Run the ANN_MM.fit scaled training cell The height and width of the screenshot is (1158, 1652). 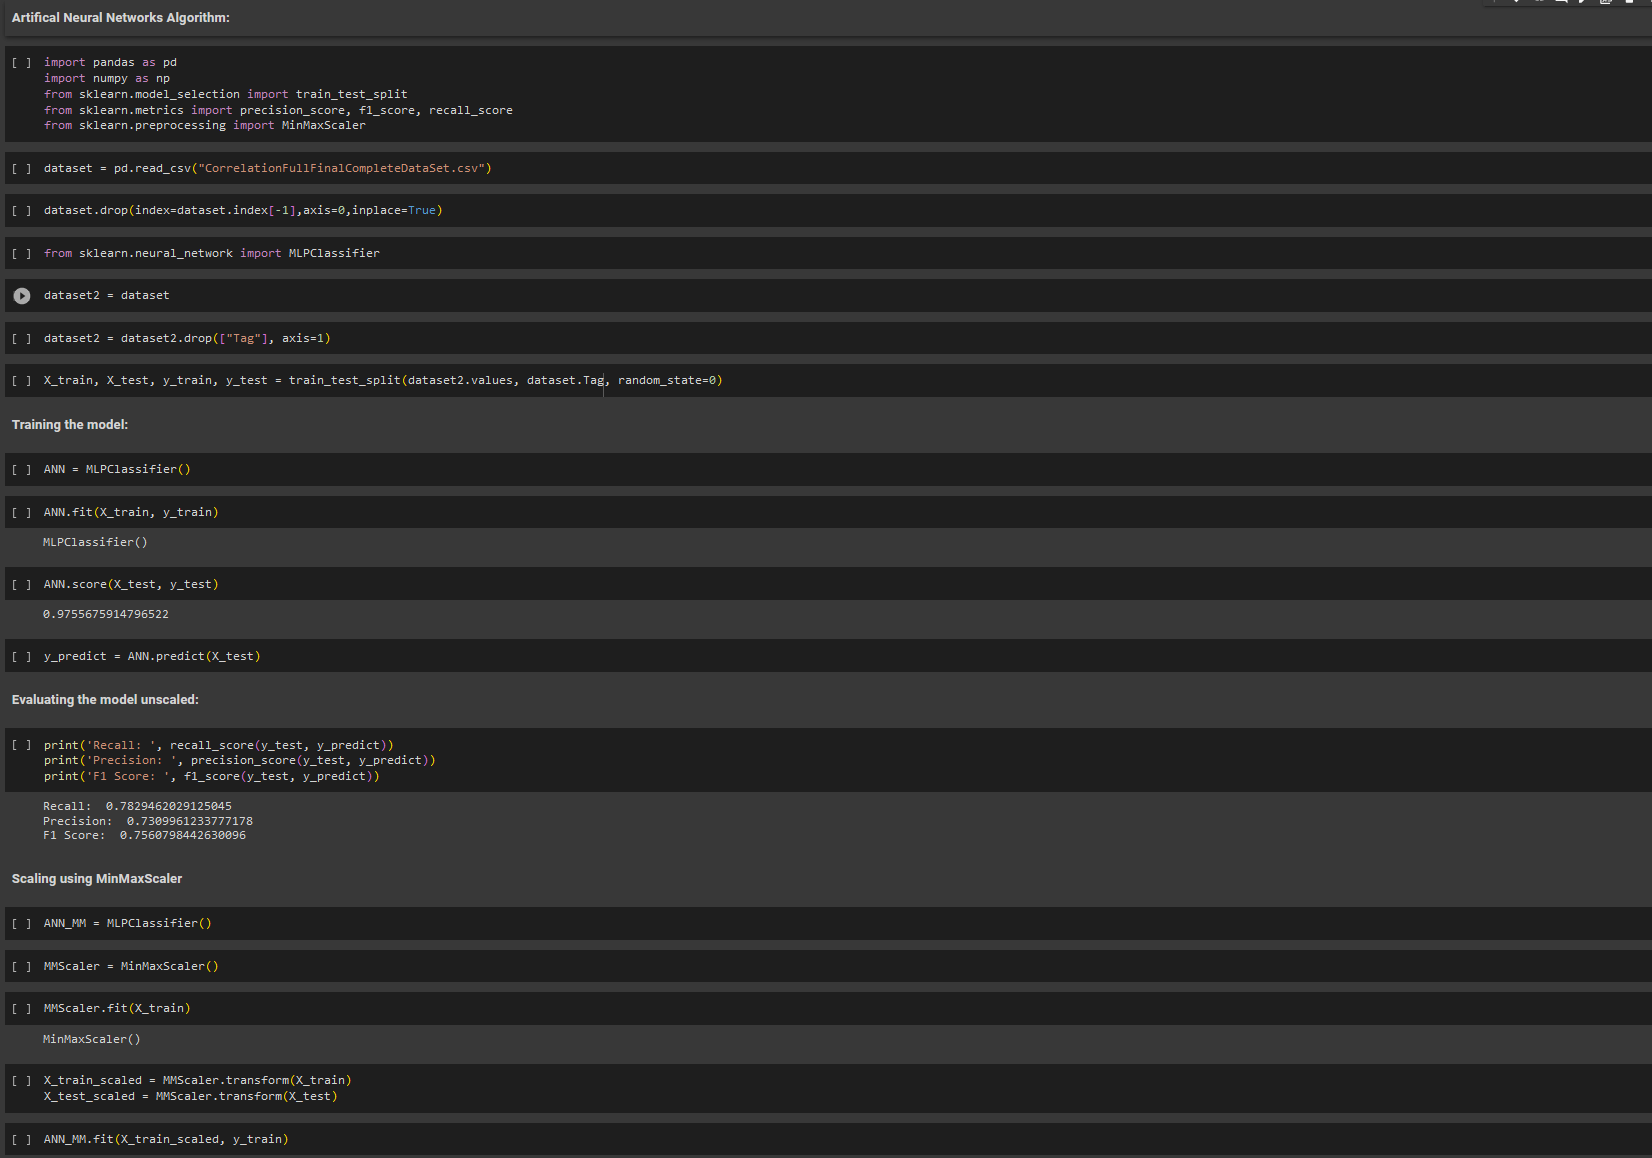[22, 1140]
